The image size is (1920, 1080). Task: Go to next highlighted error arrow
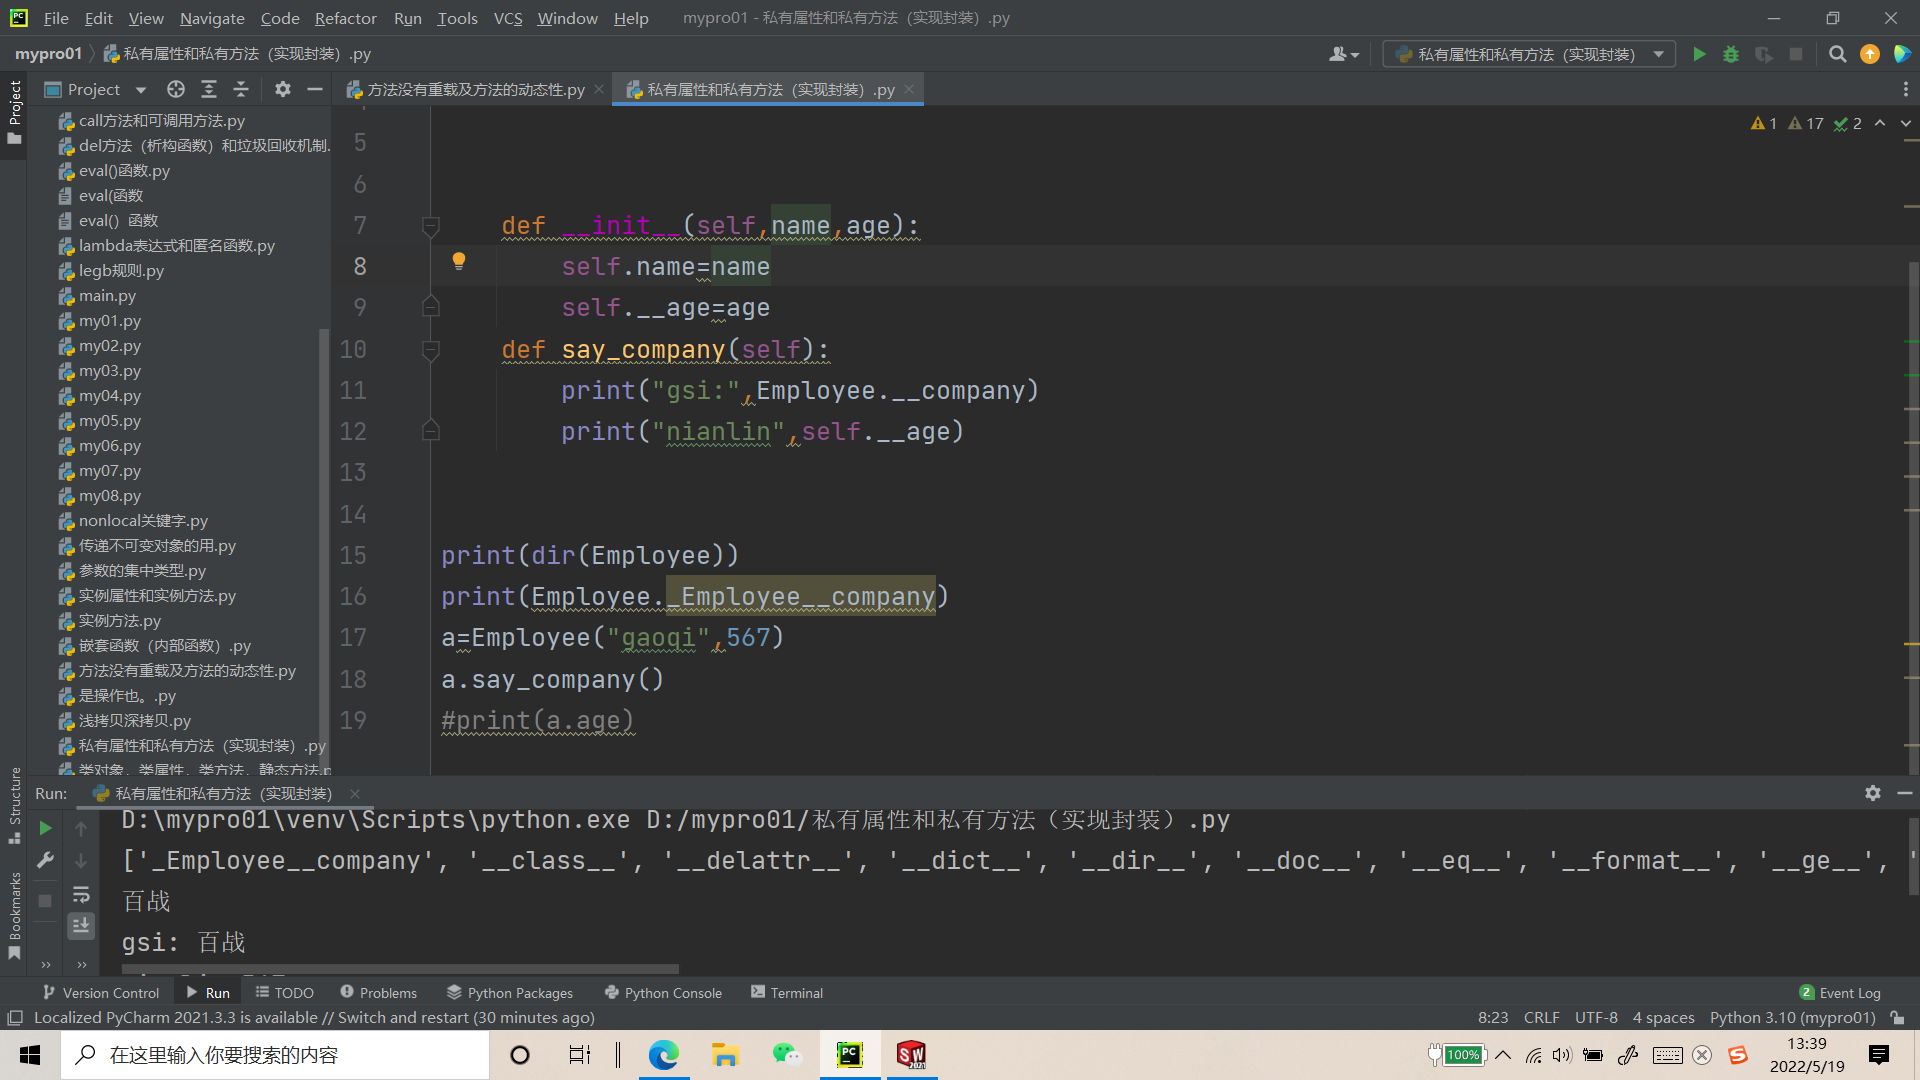tap(1905, 123)
